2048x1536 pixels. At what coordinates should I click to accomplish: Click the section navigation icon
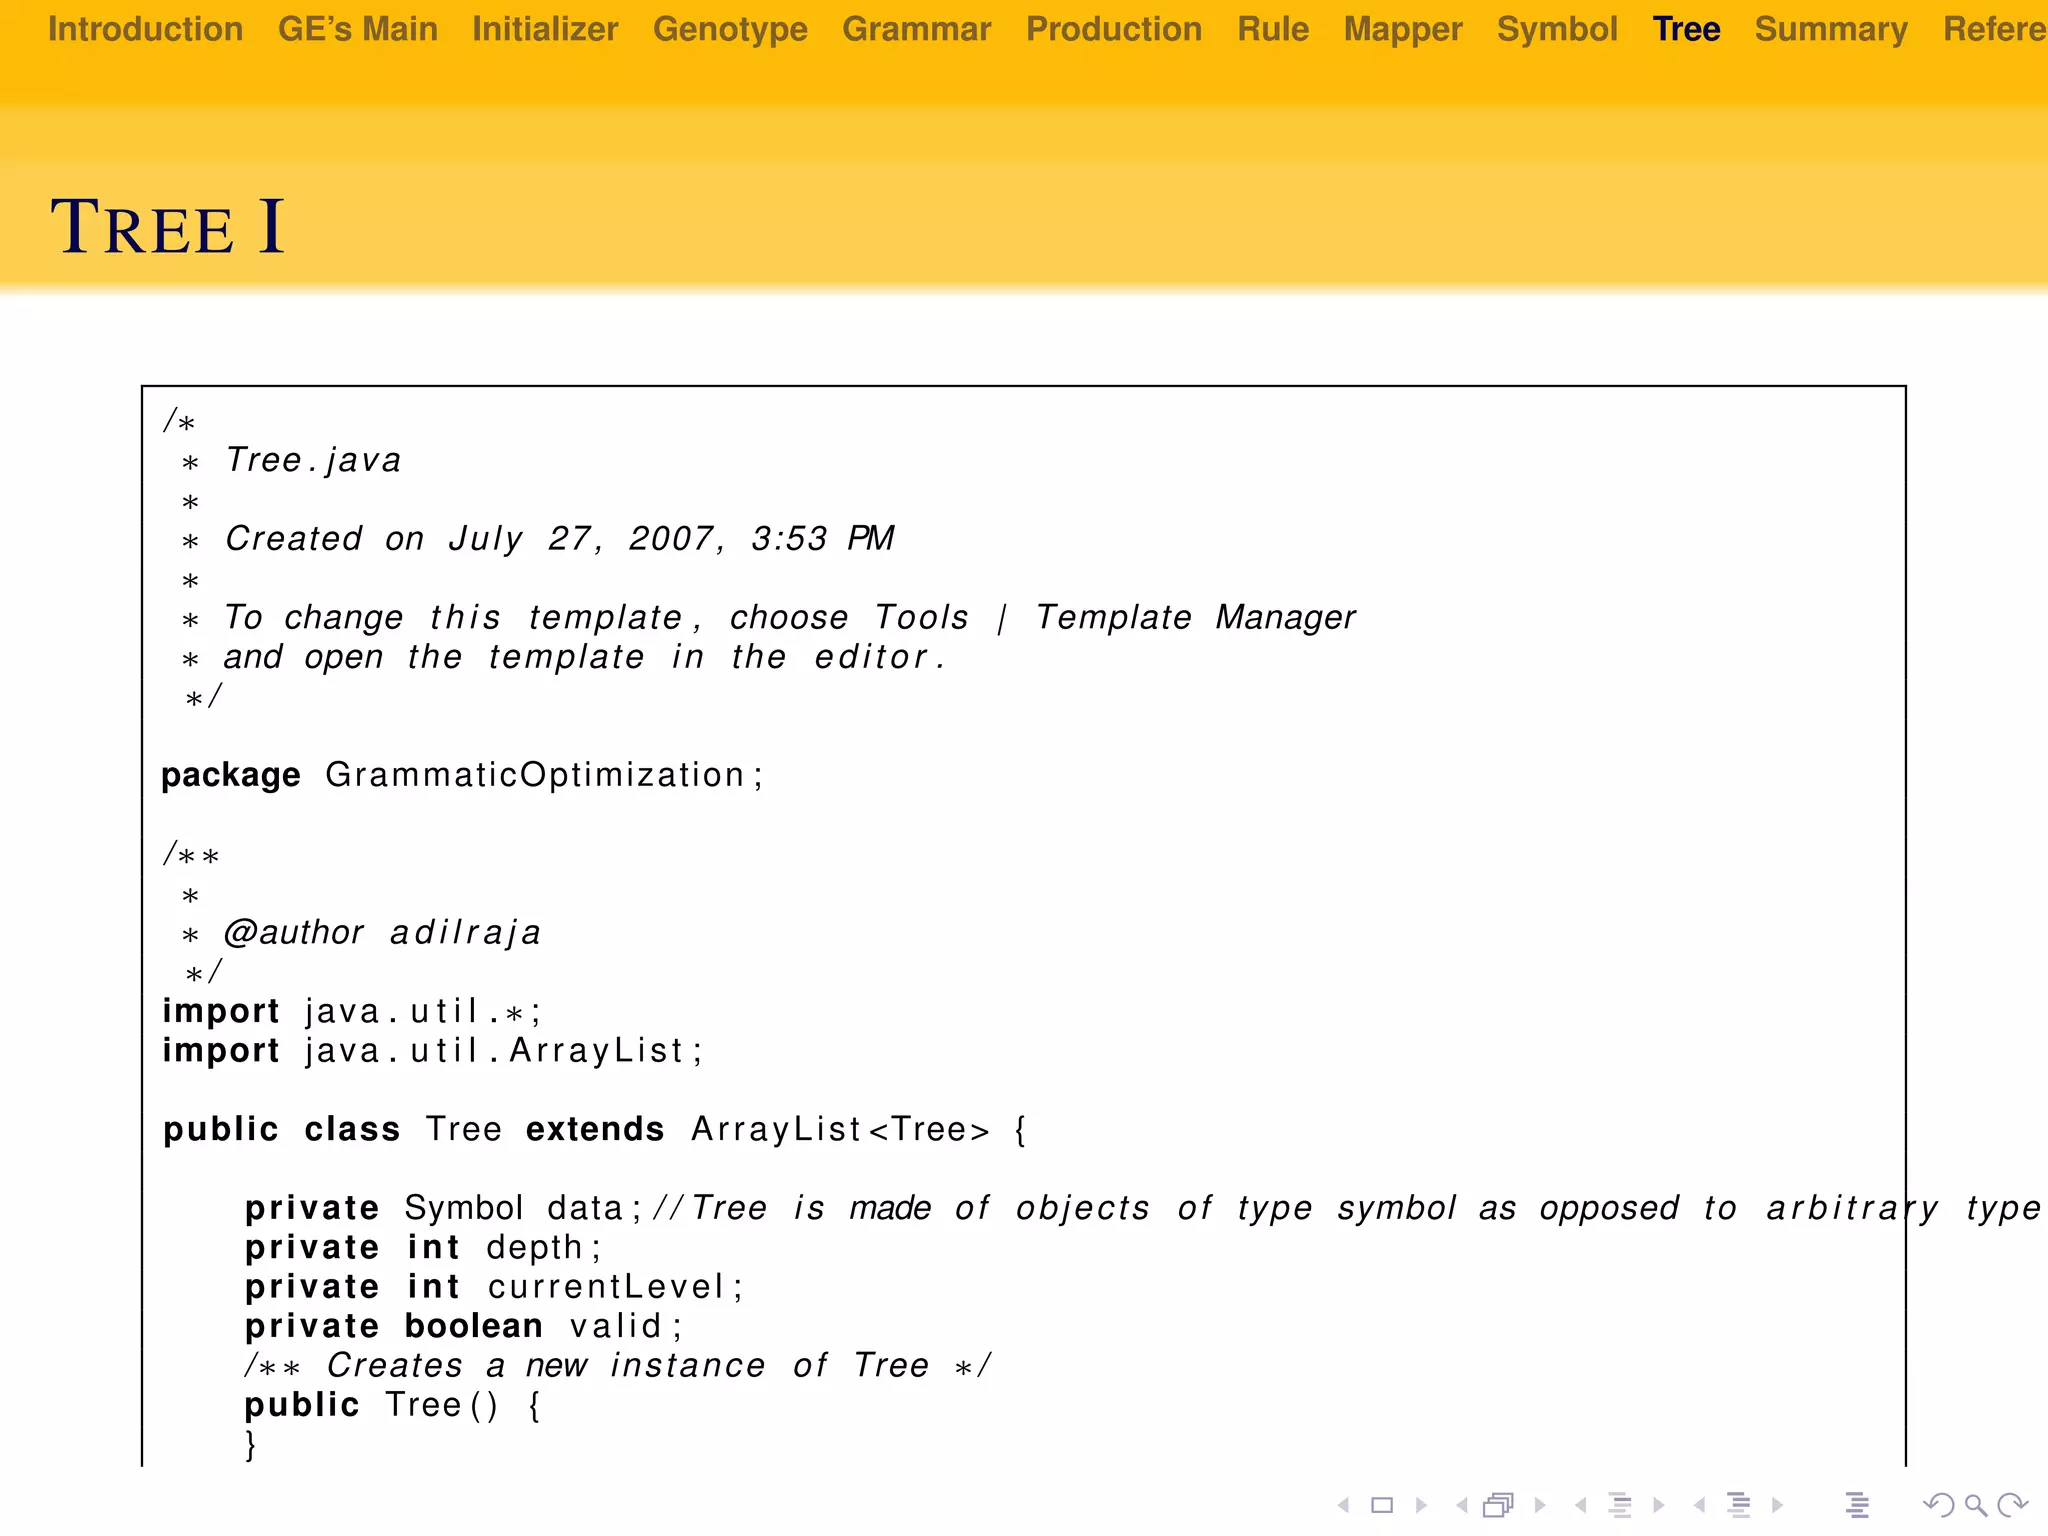coord(1739,1505)
